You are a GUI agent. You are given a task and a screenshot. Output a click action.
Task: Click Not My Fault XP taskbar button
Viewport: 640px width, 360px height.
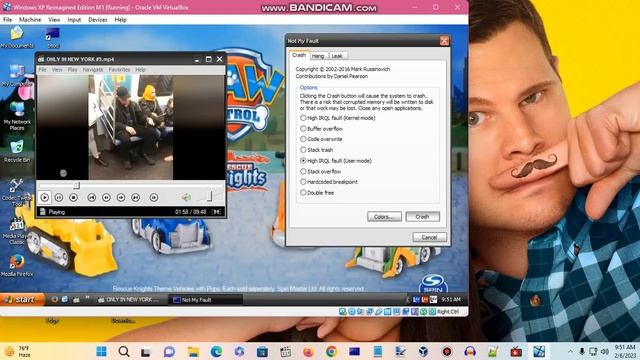(206, 300)
